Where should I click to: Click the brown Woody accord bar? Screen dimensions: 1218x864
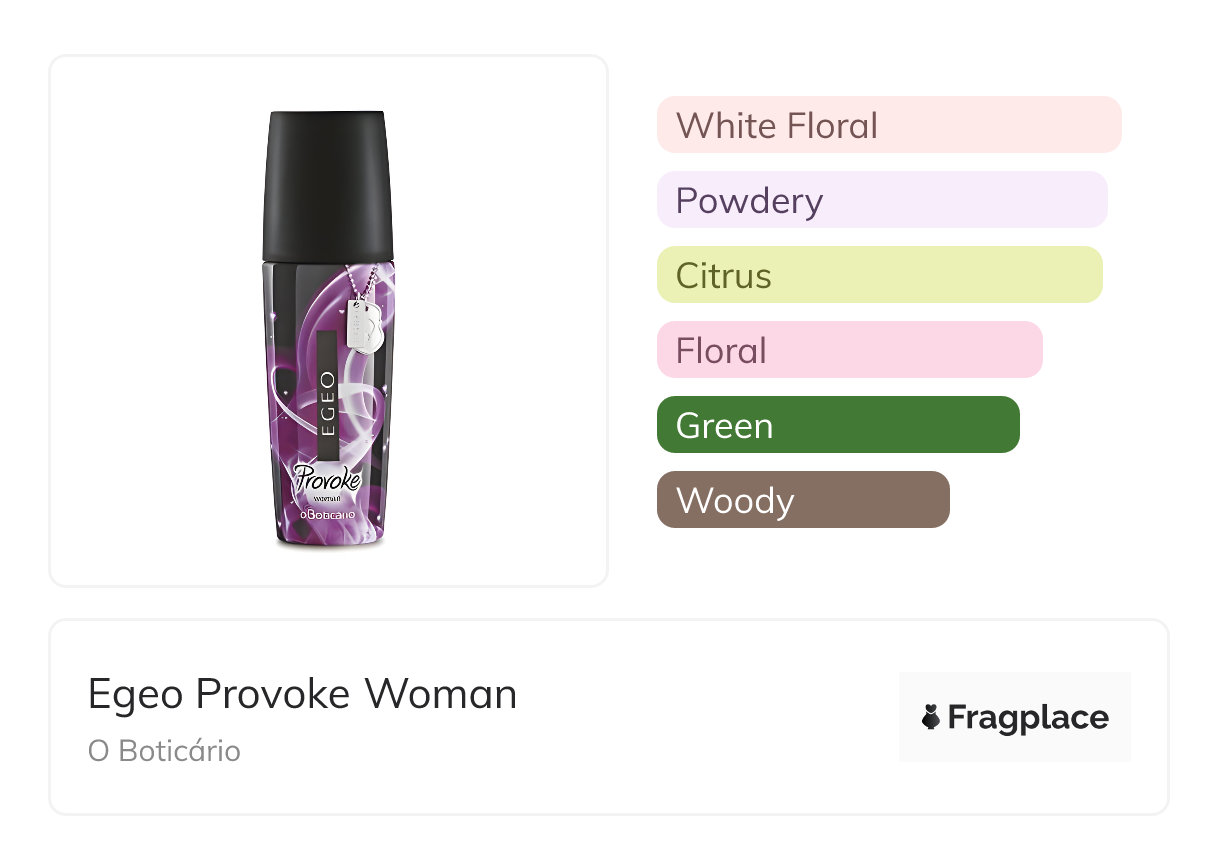[x=802, y=500]
